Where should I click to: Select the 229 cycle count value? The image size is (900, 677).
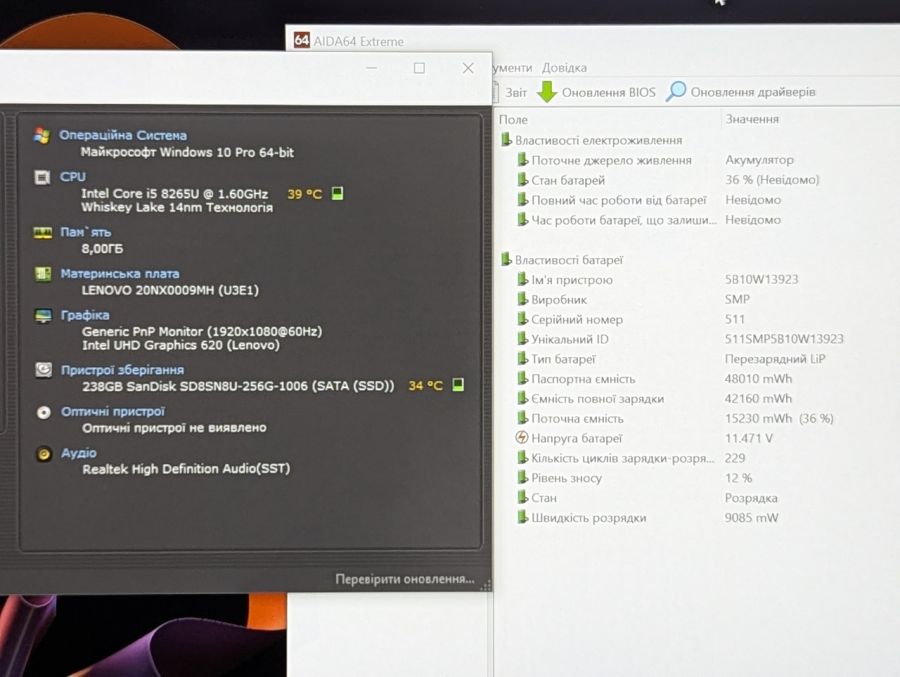click(x=735, y=458)
